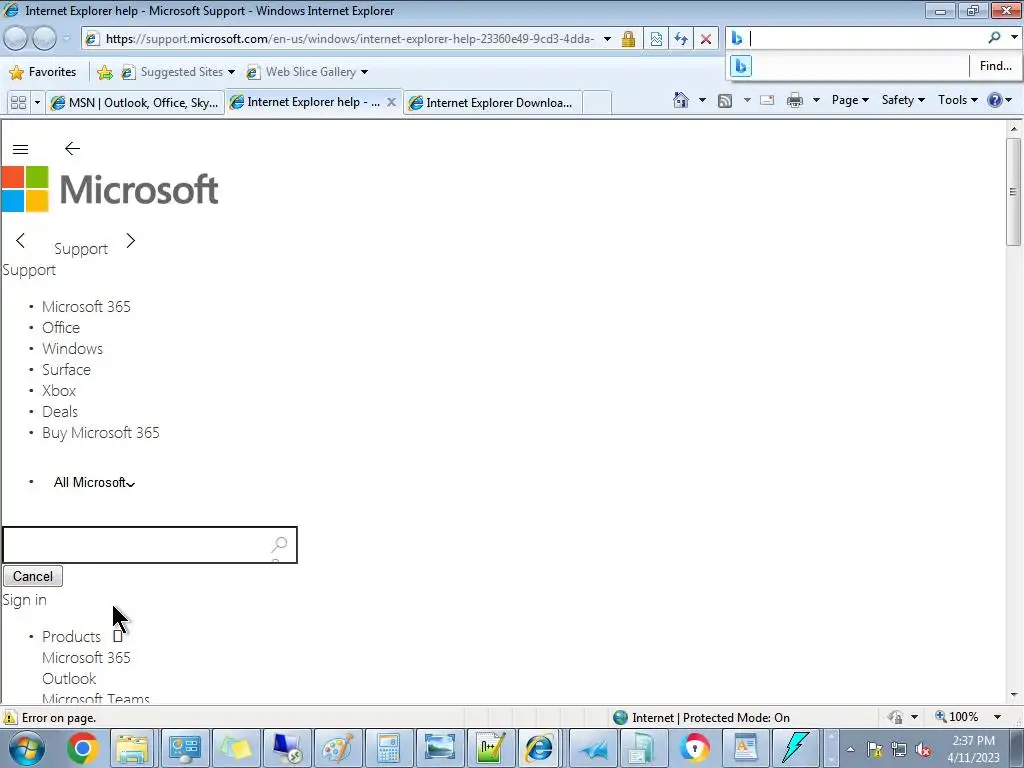This screenshot has width=1024, height=768.
Task: Open the Xbox link
Action: pos(59,391)
